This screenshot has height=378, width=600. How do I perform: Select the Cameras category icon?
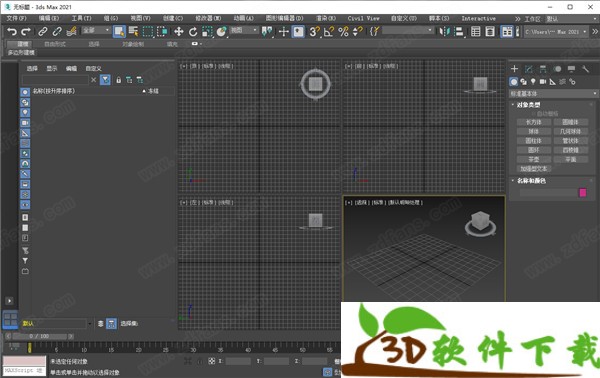pyautogui.click(x=543, y=82)
